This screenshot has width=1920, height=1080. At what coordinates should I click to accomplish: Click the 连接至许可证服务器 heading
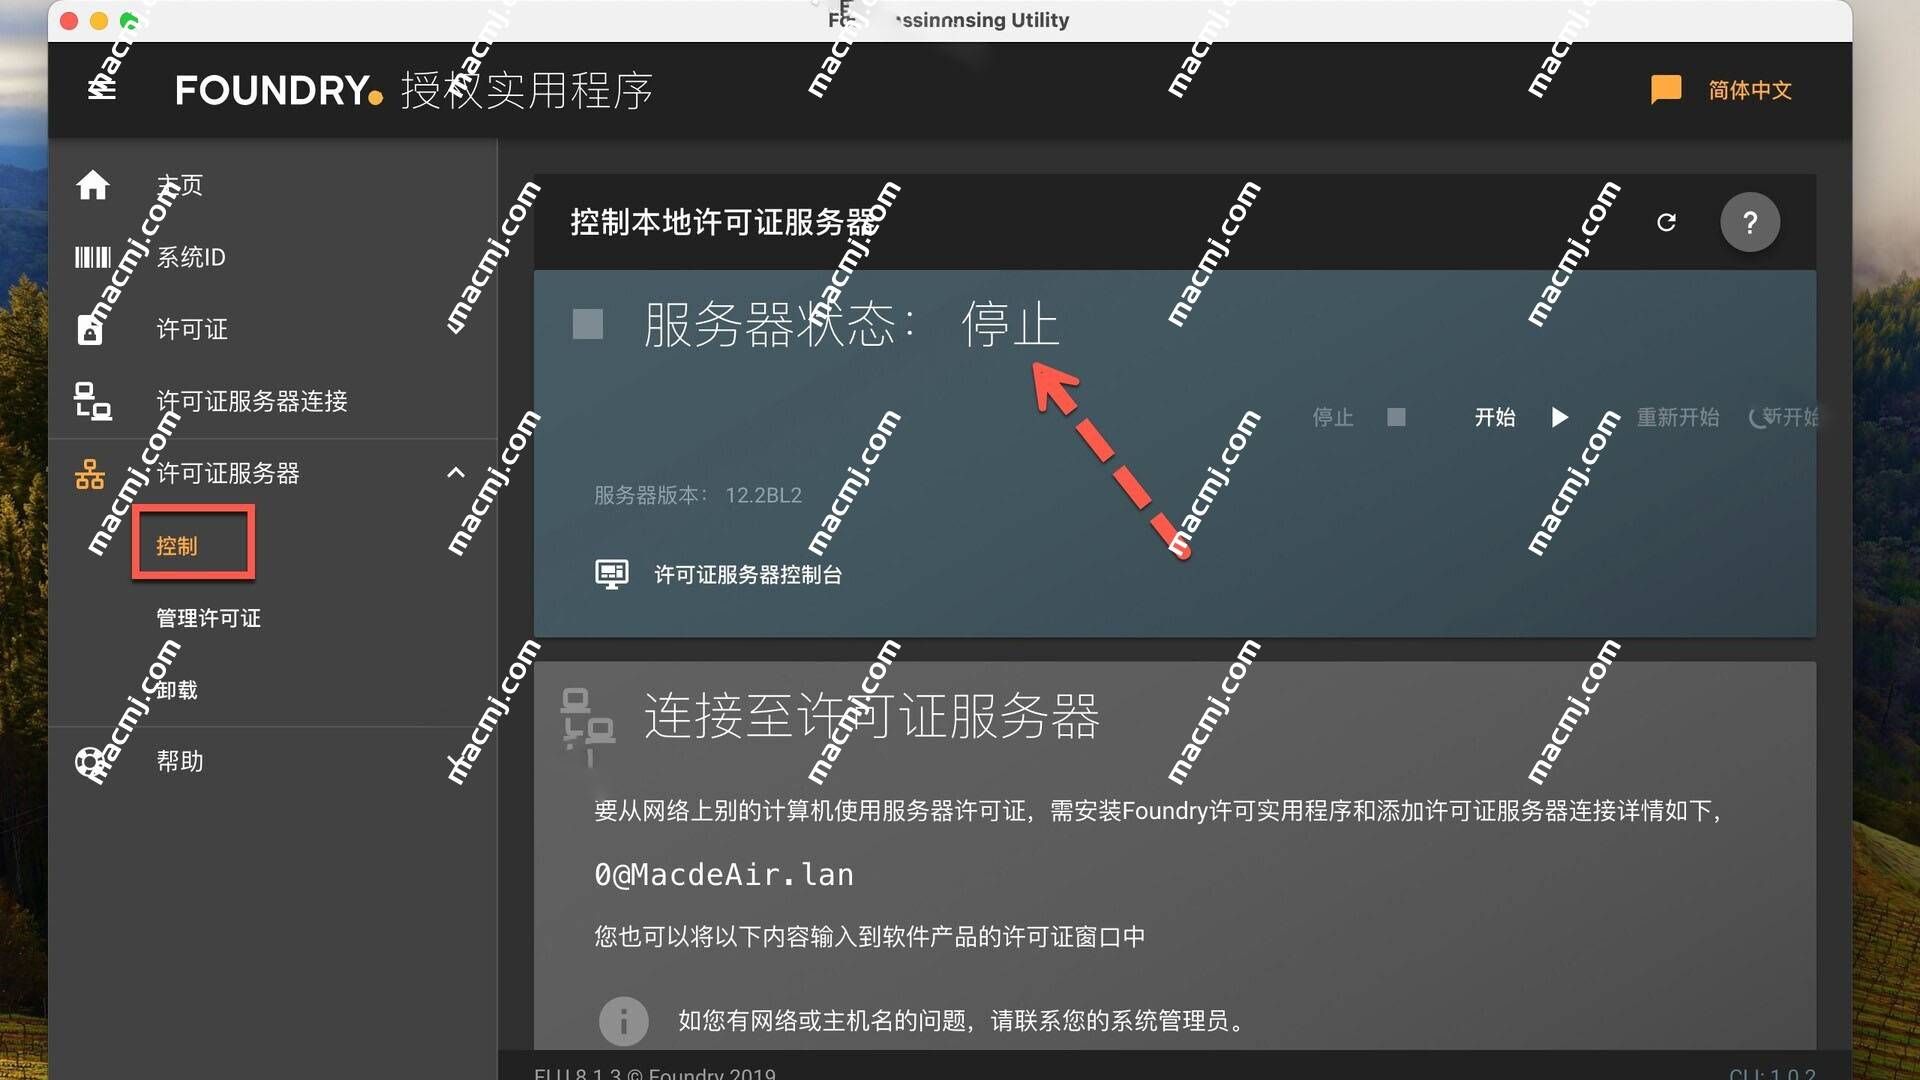point(871,716)
